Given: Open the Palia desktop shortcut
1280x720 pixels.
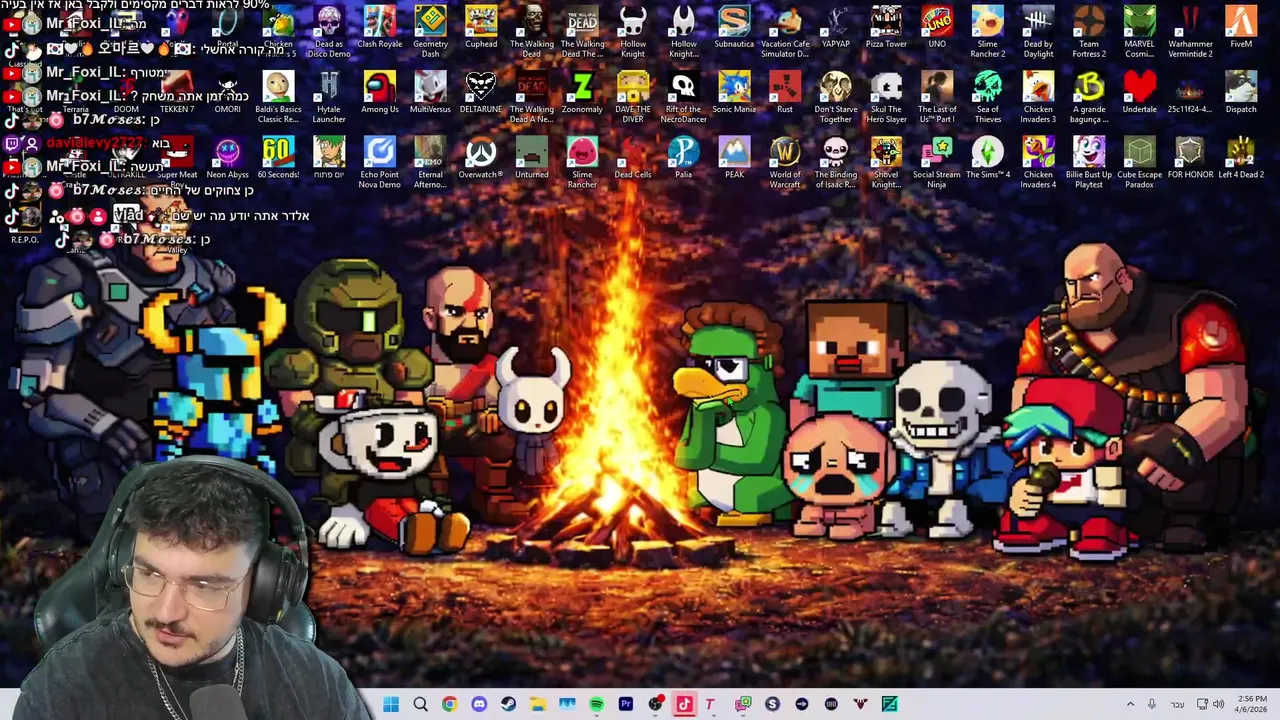Looking at the screenshot, I should pos(683,158).
